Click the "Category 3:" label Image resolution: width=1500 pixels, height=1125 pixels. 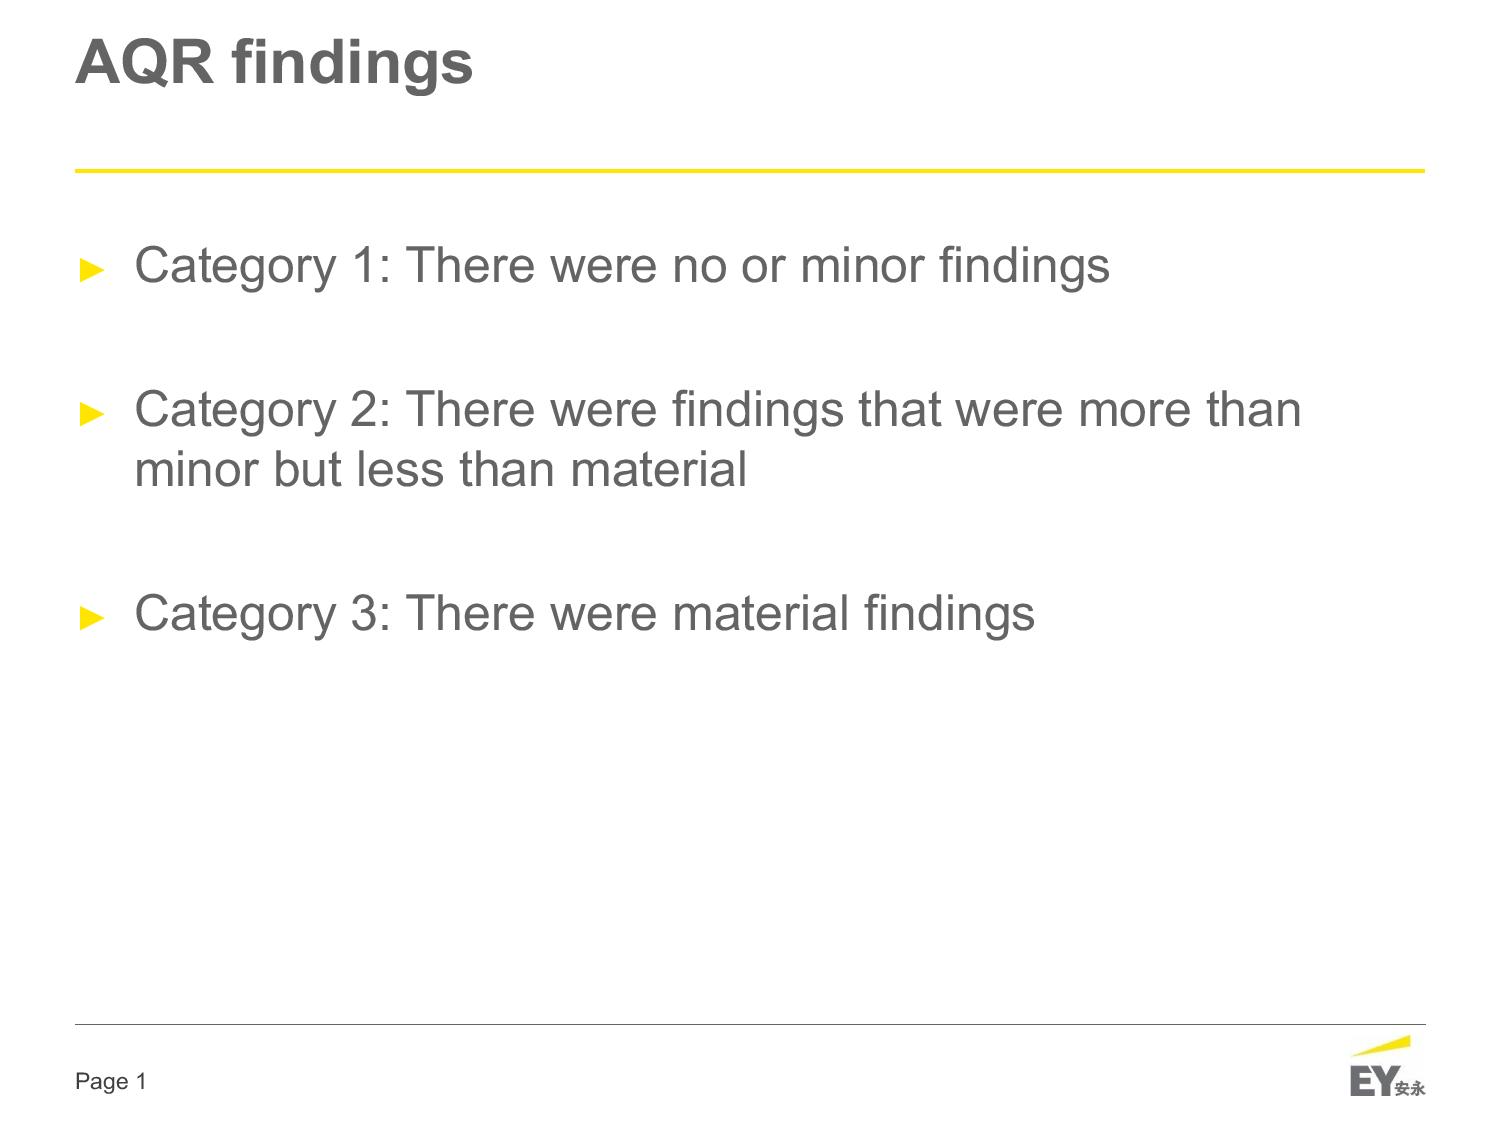click(x=263, y=615)
